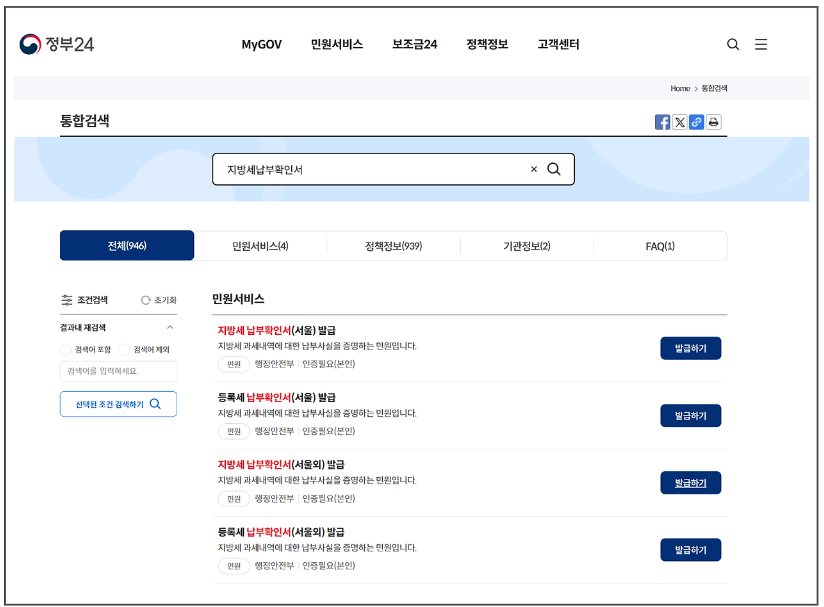This screenshot has height=607, width=824.
Task: Open 고객센터 menu
Action: [558, 45]
